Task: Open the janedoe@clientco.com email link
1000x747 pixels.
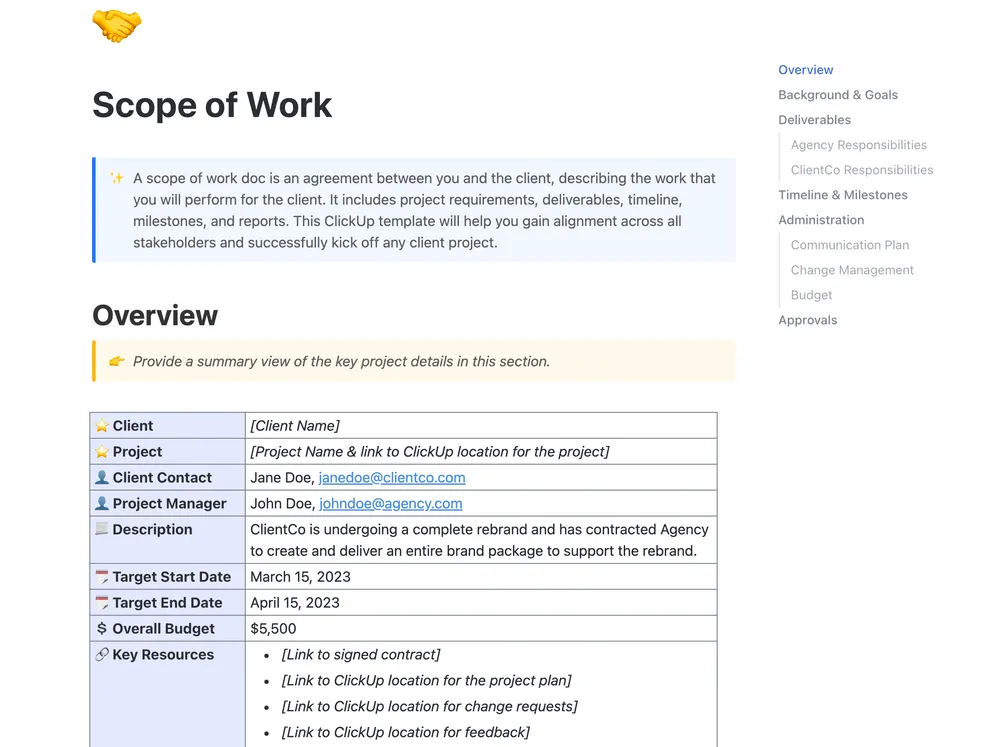Action: coord(392,477)
